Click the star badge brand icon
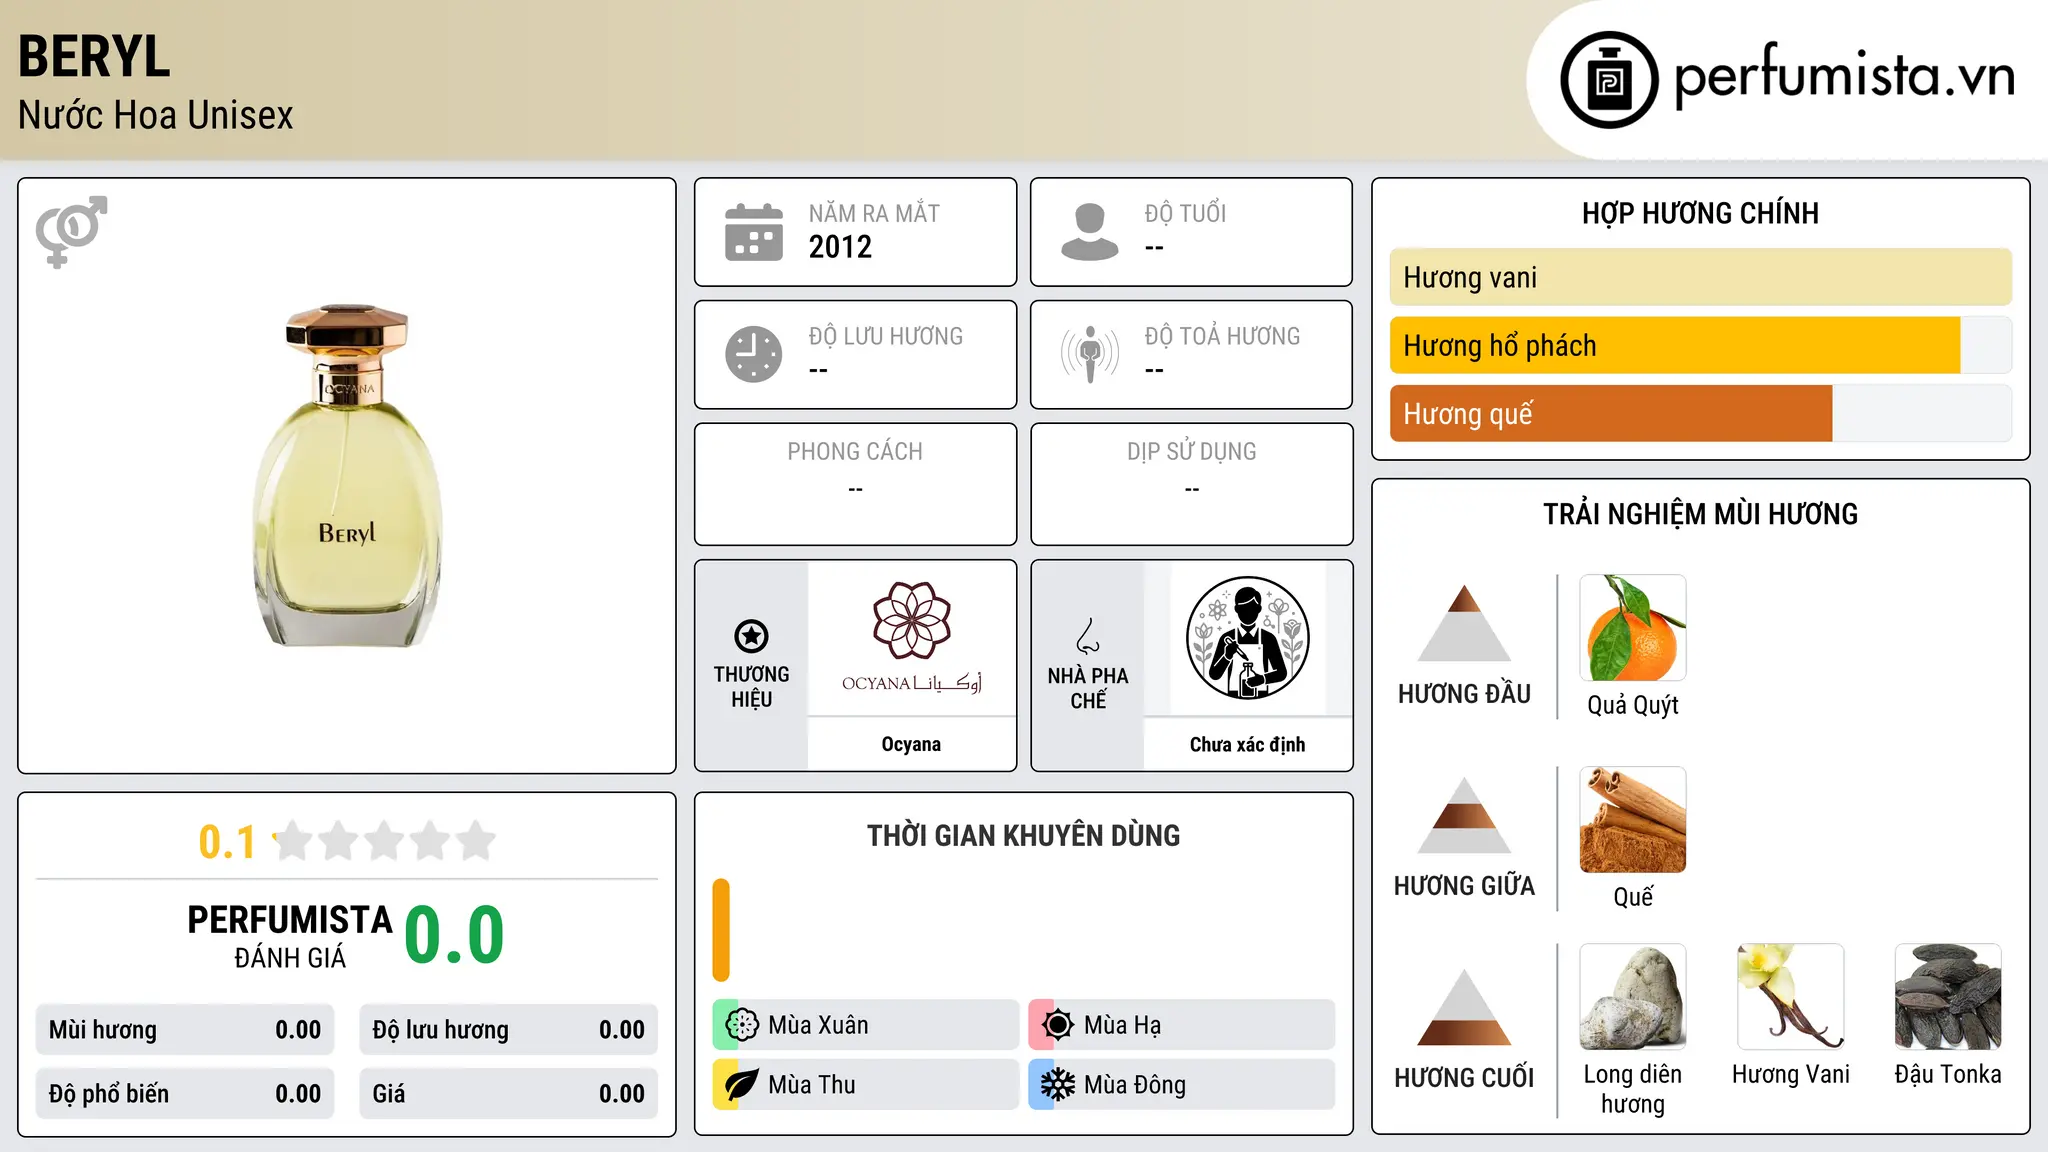Screen dimensions: 2048x1152 click(x=751, y=636)
